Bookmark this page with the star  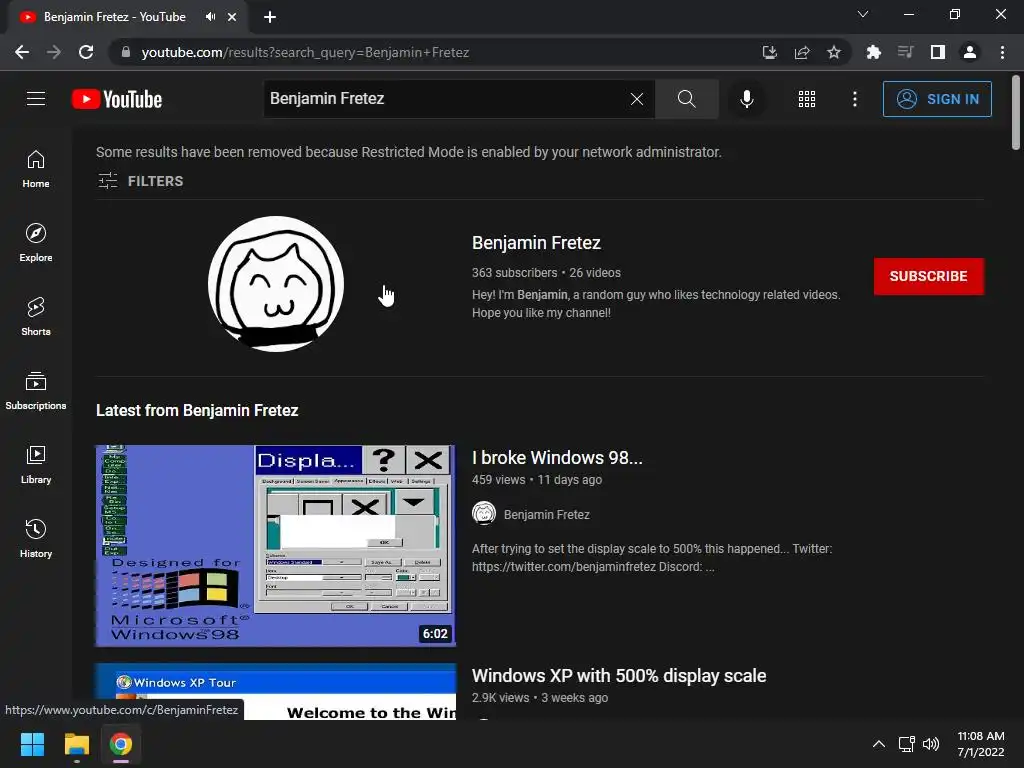click(833, 52)
